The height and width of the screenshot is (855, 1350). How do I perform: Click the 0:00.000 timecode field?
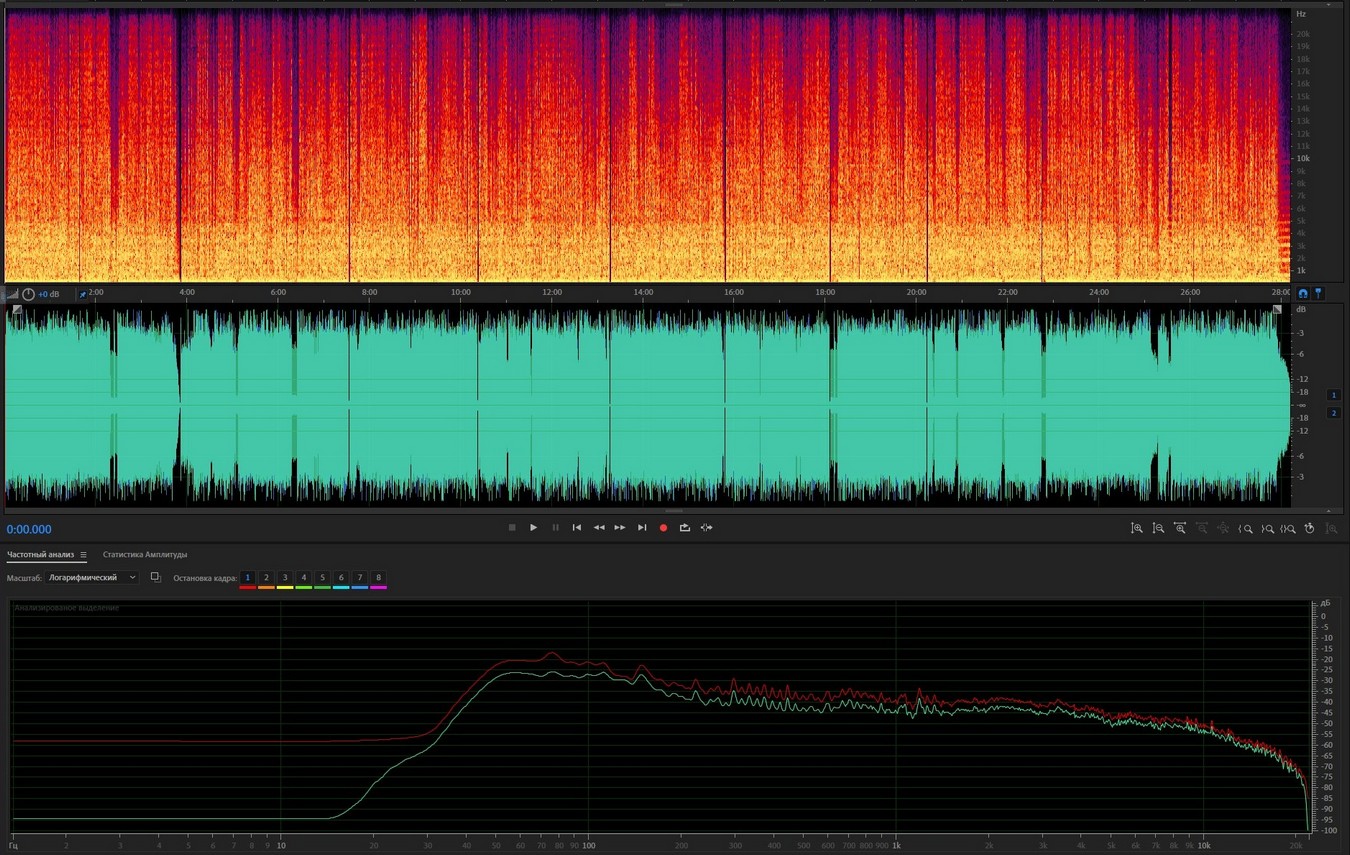[29, 530]
